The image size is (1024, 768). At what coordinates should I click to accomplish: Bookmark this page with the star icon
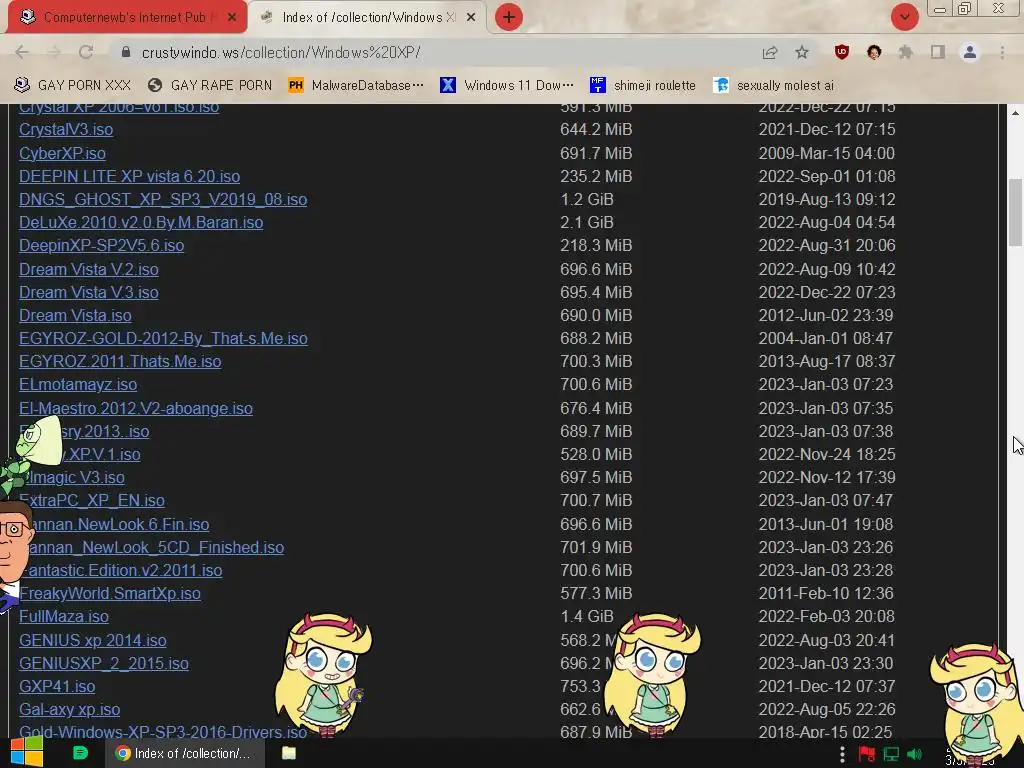802,52
